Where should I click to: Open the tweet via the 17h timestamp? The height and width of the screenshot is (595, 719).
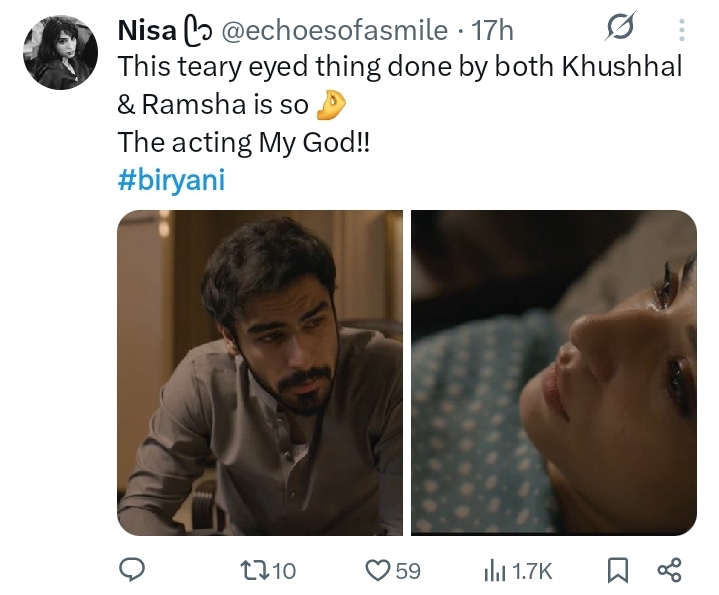(x=491, y=31)
